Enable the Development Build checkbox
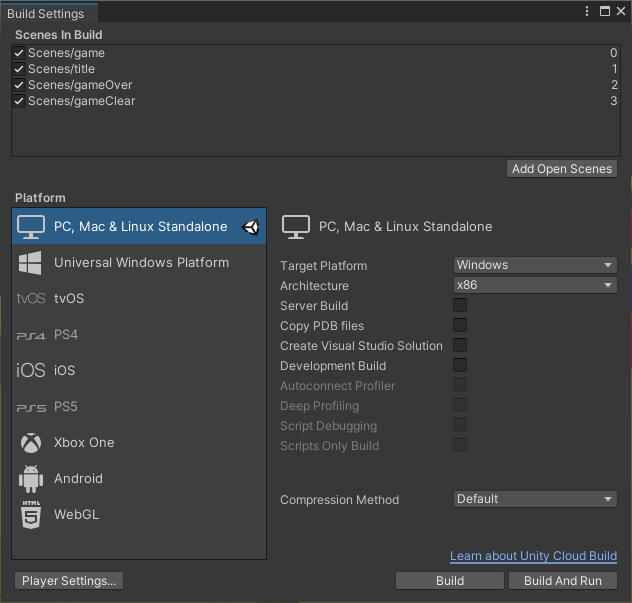Viewport: 632px width, 603px height. tap(460, 366)
